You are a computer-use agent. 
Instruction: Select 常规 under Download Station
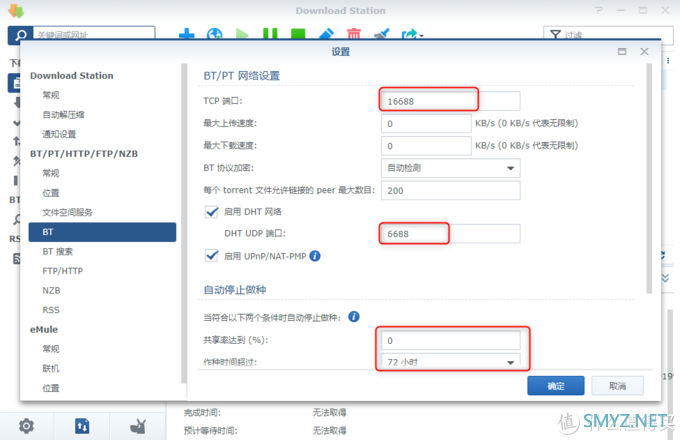click(x=51, y=95)
